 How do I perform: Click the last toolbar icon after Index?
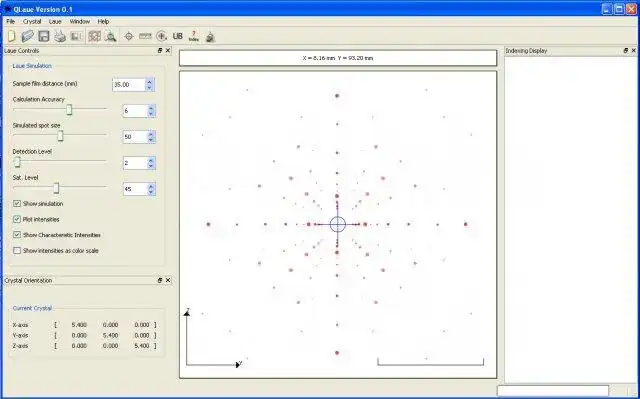pyautogui.click(x=210, y=37)
